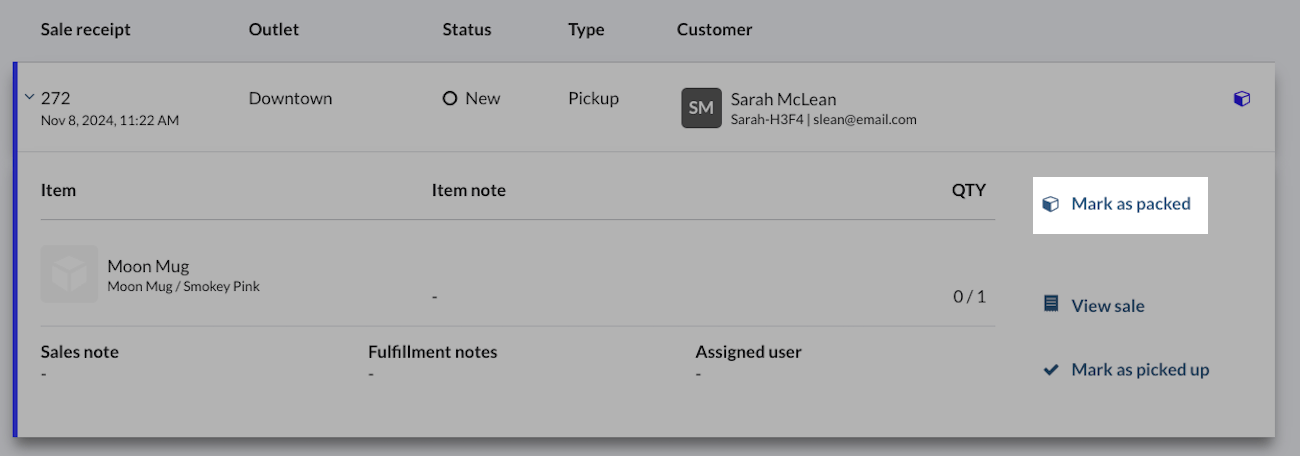Select the receipt number 272
This screenshot has width=1300, height=456.
click(56, 98)
